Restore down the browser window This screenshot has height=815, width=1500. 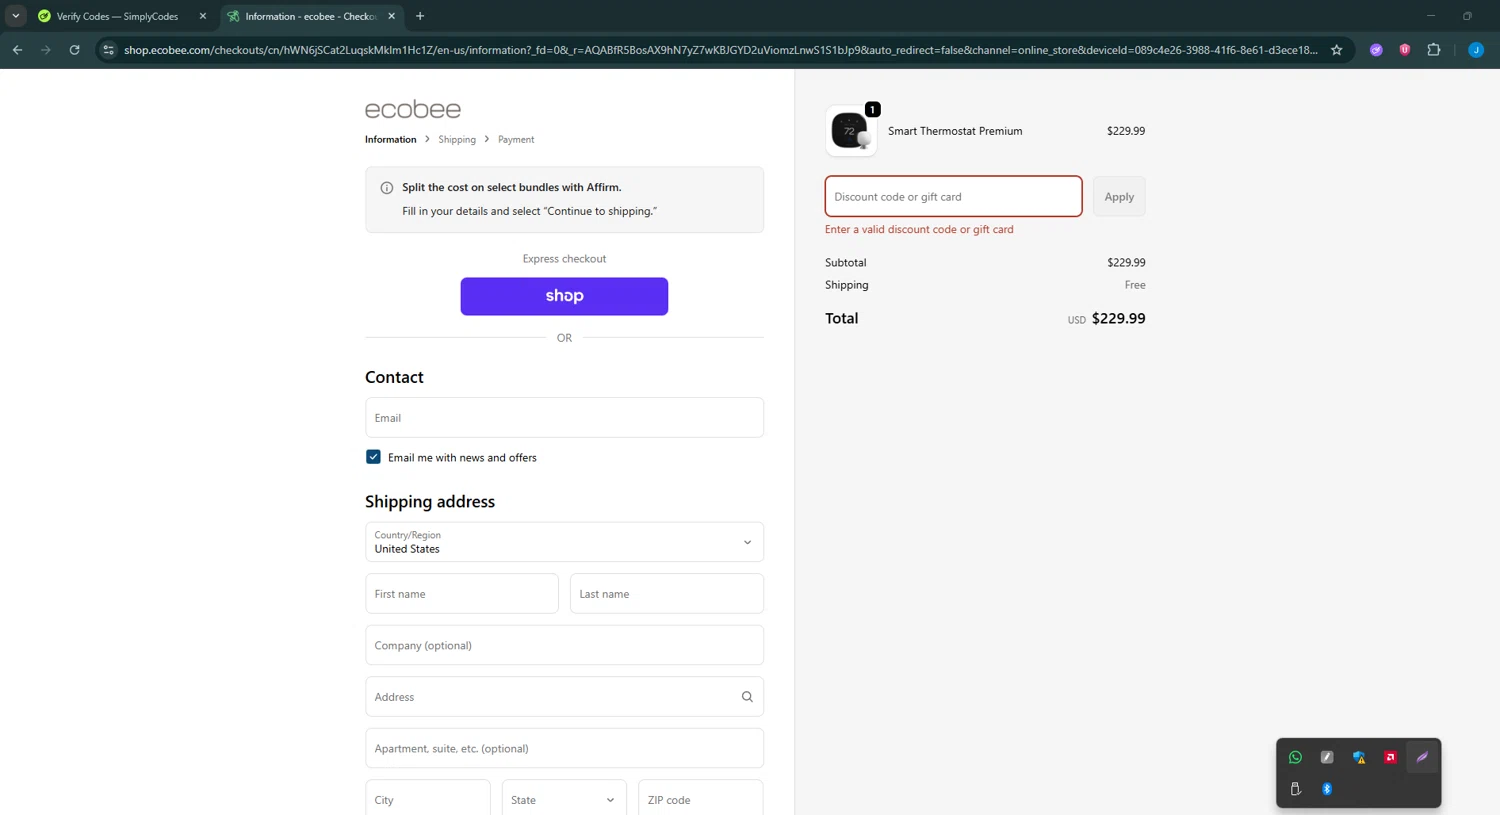1467,16
